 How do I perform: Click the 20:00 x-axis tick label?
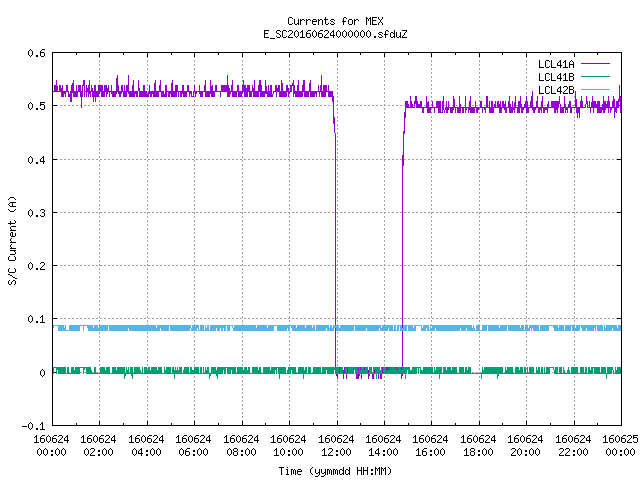coord(525,446)
